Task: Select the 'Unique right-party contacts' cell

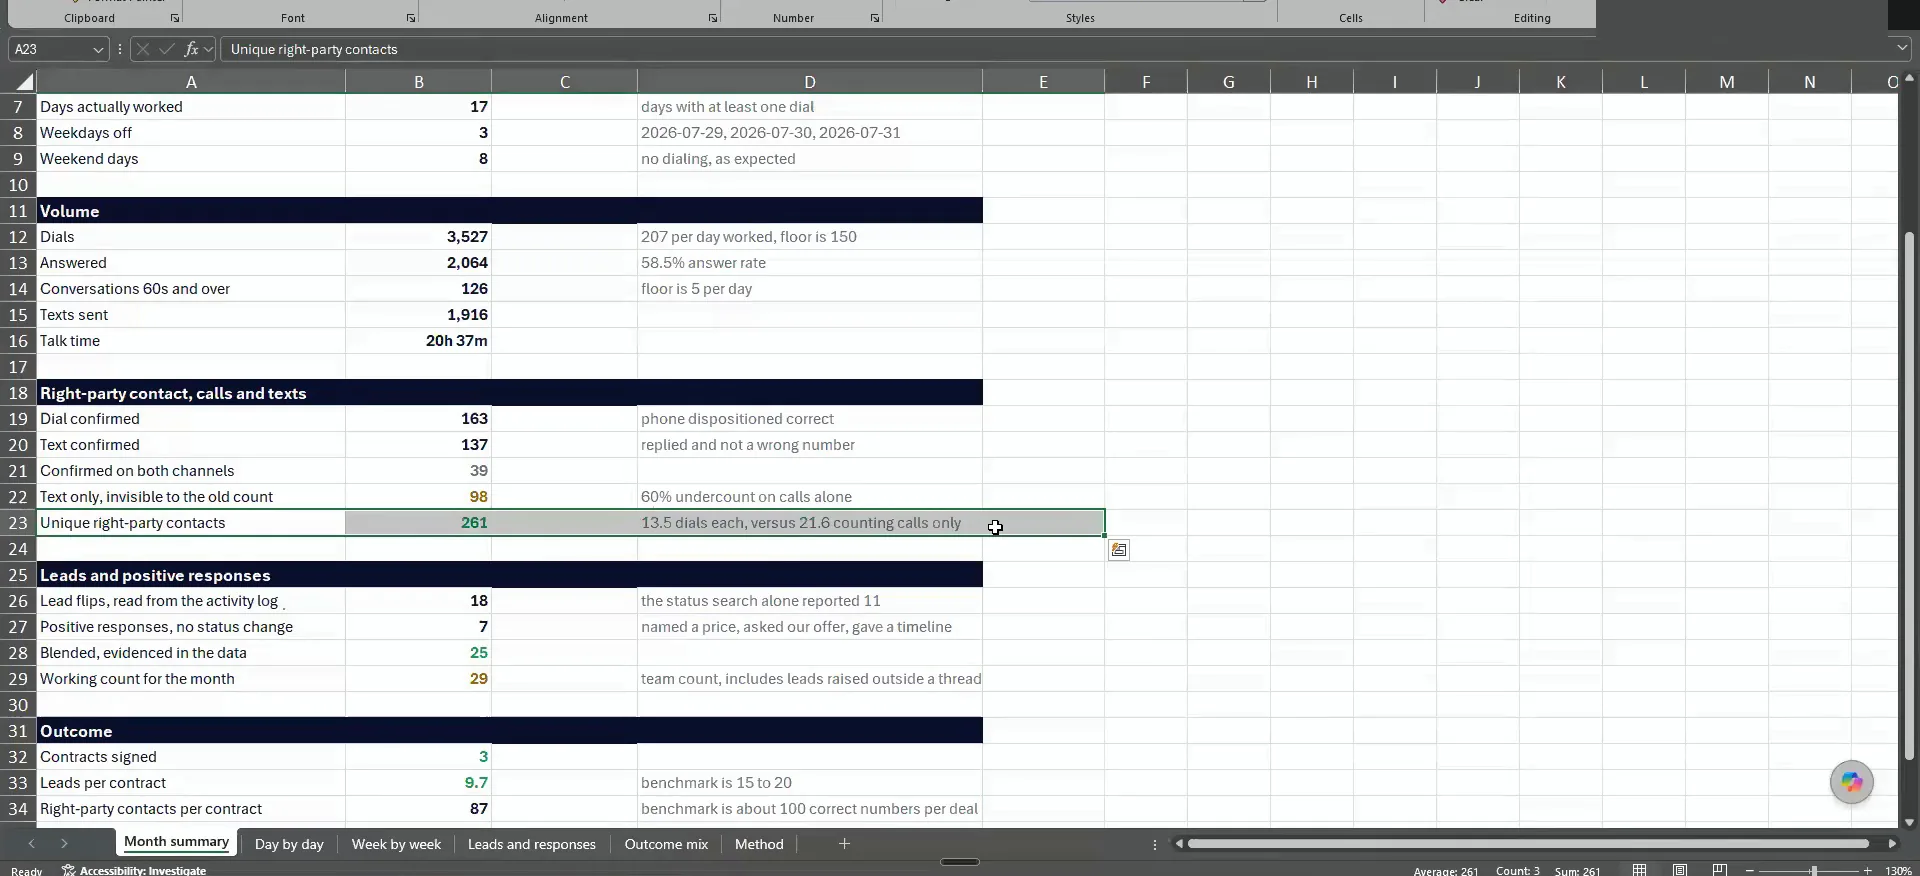Action: coord(191,523)
